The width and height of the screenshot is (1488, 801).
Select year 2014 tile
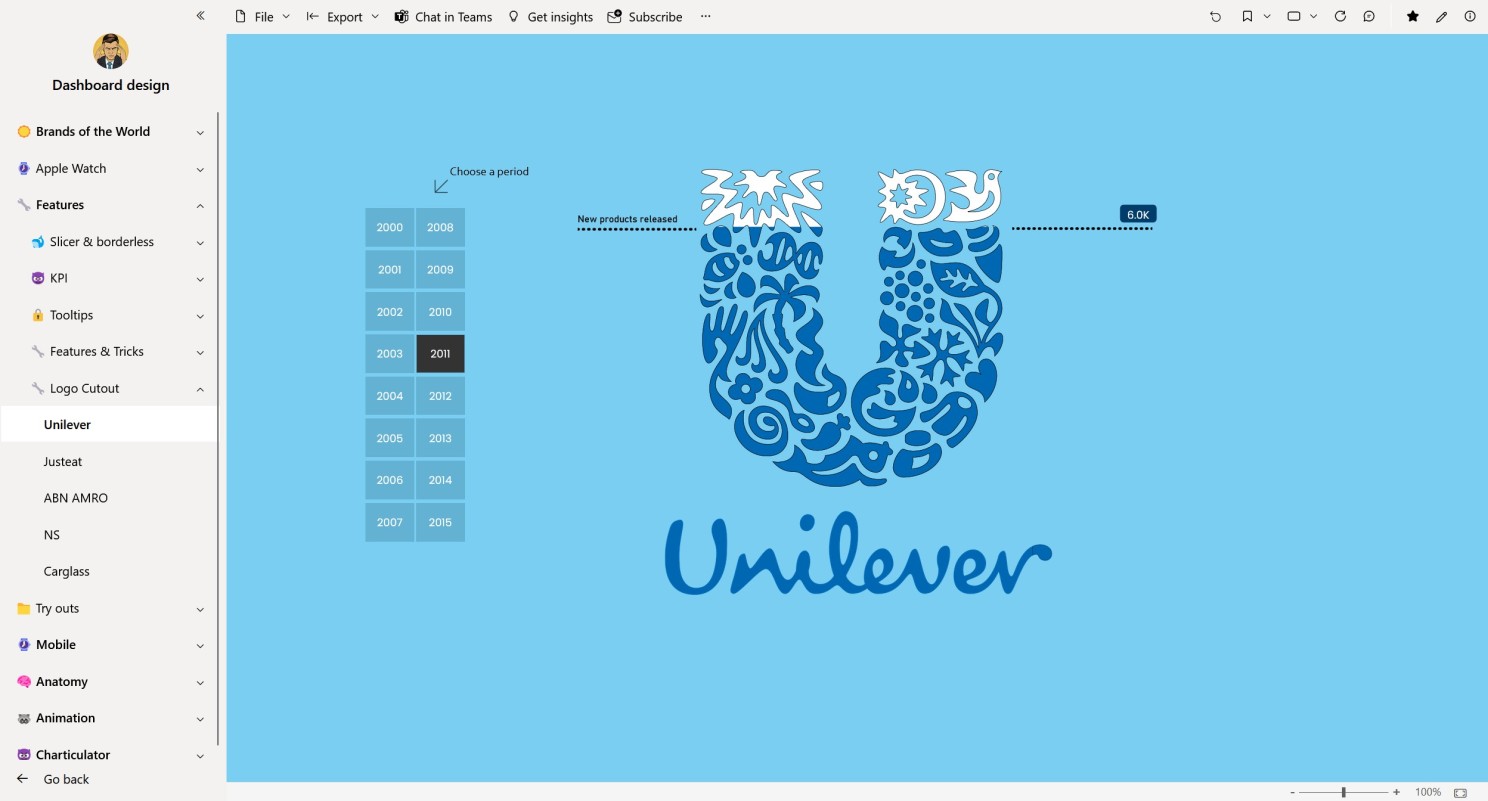click(x=440, y=480)
